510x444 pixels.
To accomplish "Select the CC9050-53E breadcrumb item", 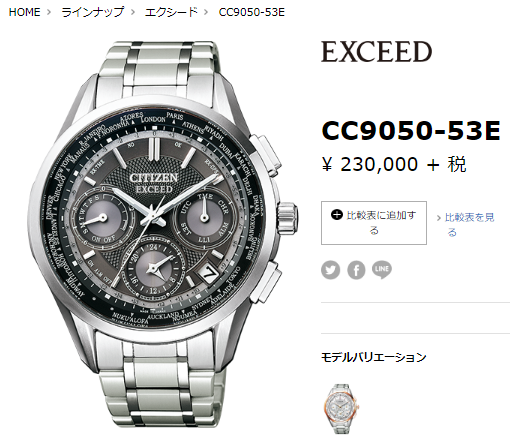I will pyautogui.click(x=252, y=12).
